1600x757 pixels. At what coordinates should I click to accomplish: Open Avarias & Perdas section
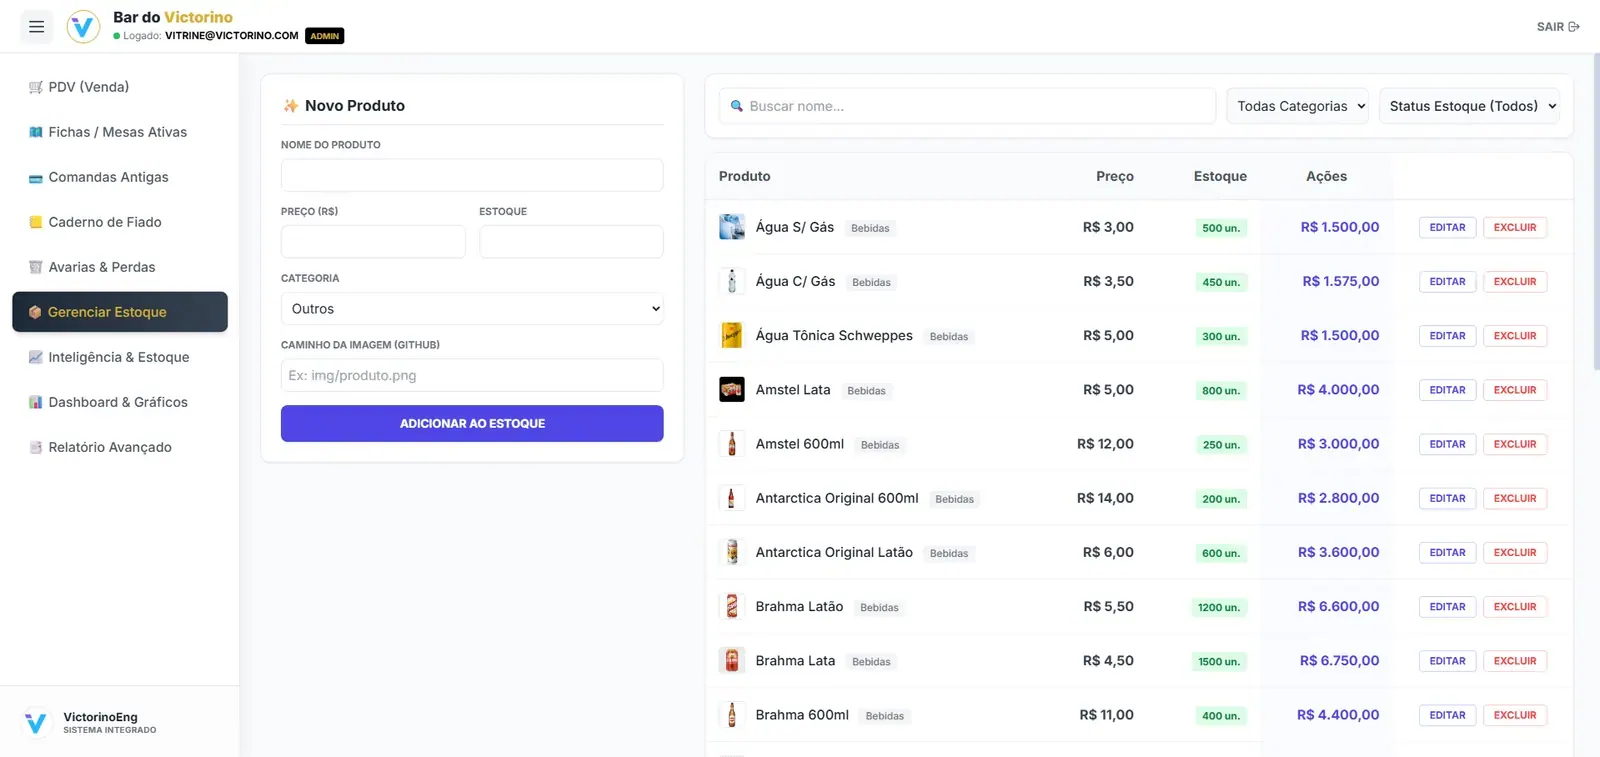click(120, 267)
